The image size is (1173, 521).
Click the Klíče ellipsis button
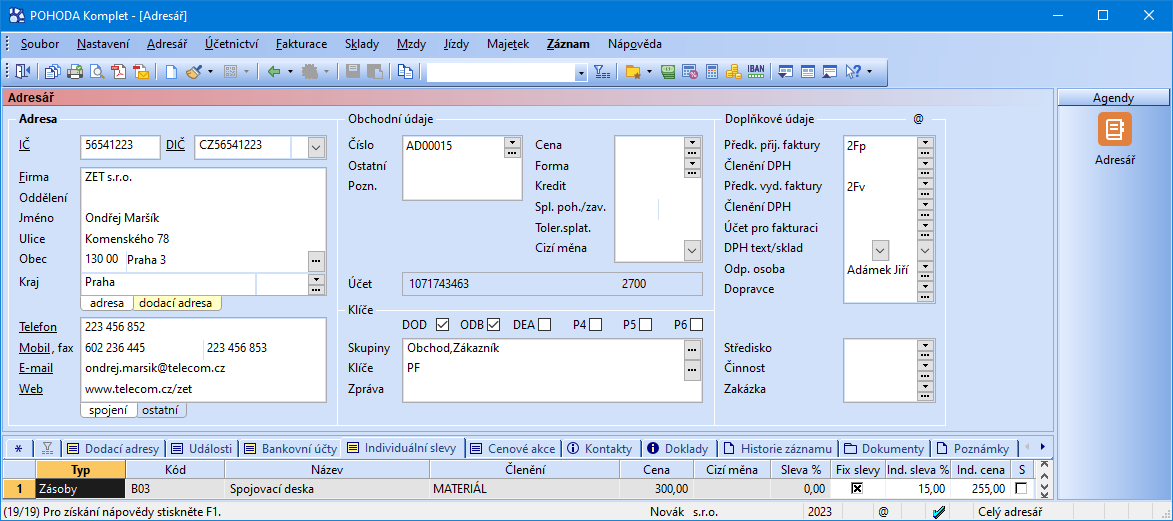click(x=692, y=368)
